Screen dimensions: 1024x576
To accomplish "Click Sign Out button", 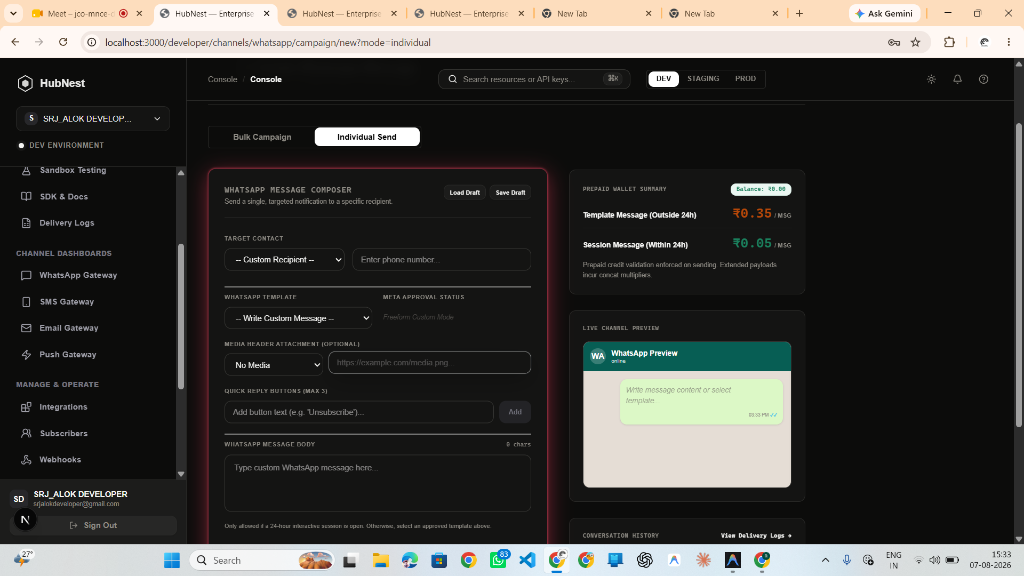I will point(93,525).
